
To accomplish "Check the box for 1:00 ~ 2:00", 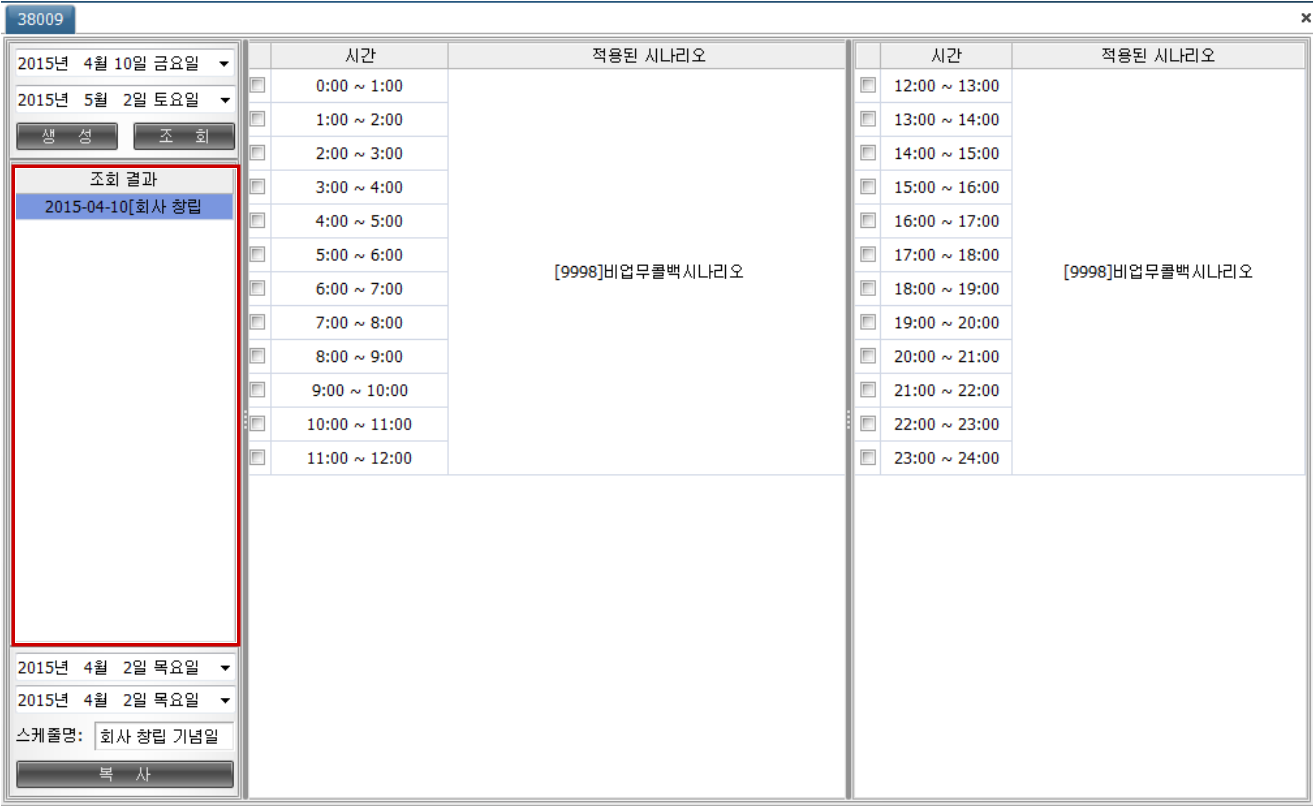I will point(257,119).
